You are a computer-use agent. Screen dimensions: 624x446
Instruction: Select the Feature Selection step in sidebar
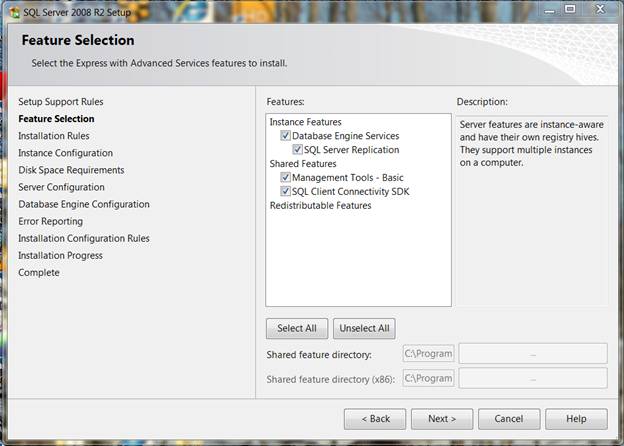tap(57, 119)
